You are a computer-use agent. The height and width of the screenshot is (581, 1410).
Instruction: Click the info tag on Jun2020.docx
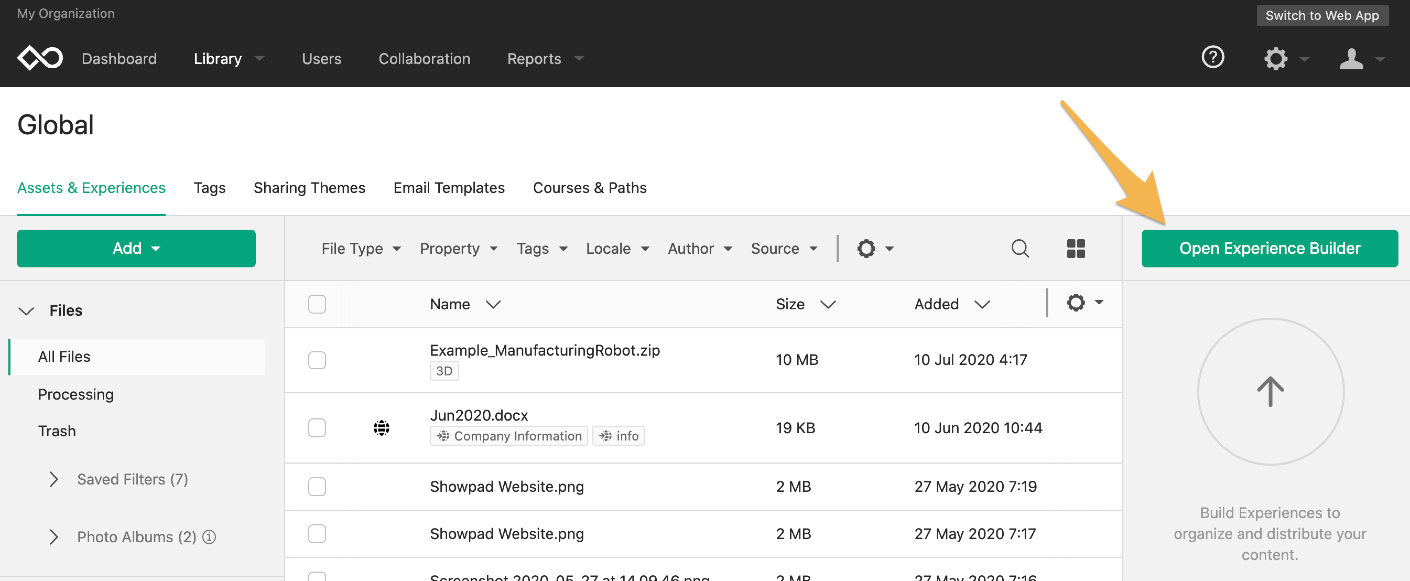619,436
